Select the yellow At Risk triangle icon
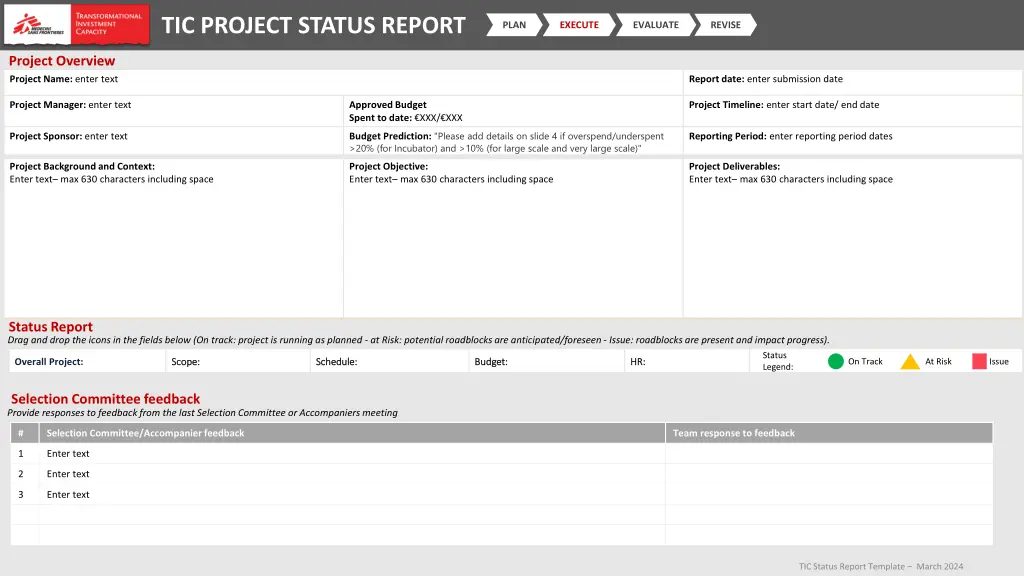 point(910,362)
